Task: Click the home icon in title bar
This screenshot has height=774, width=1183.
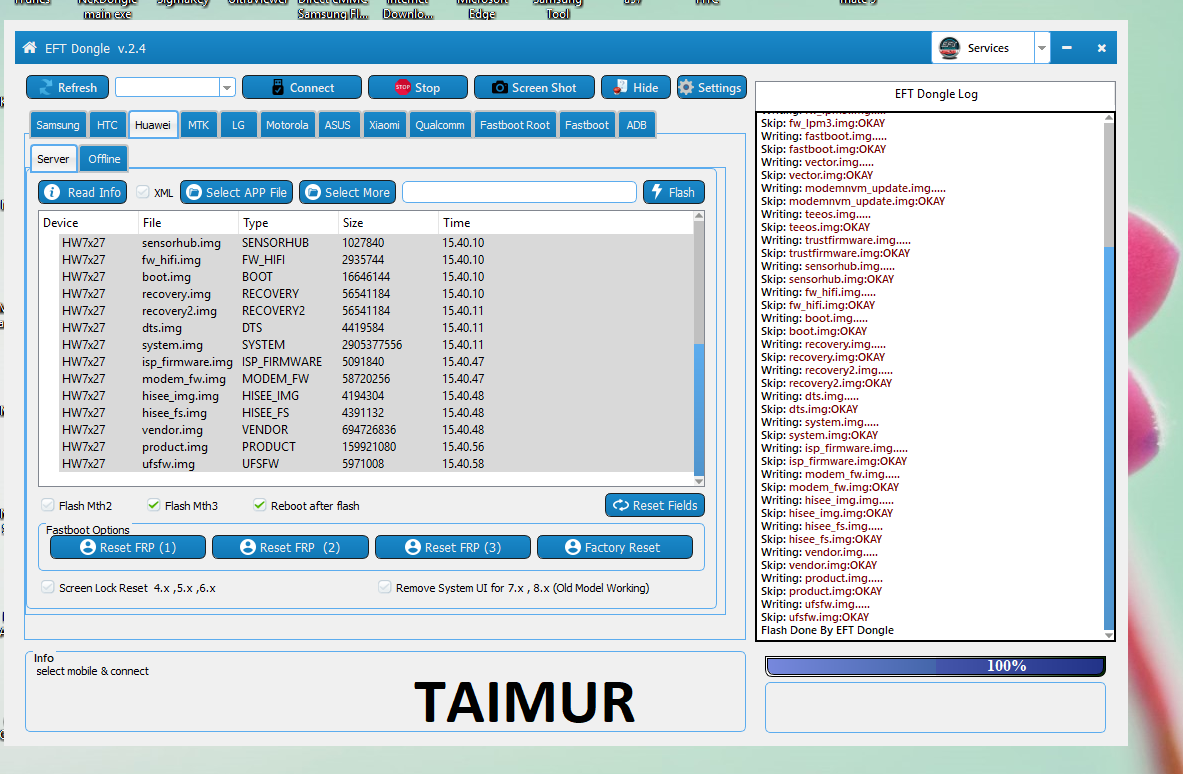Action: (29, 48)
